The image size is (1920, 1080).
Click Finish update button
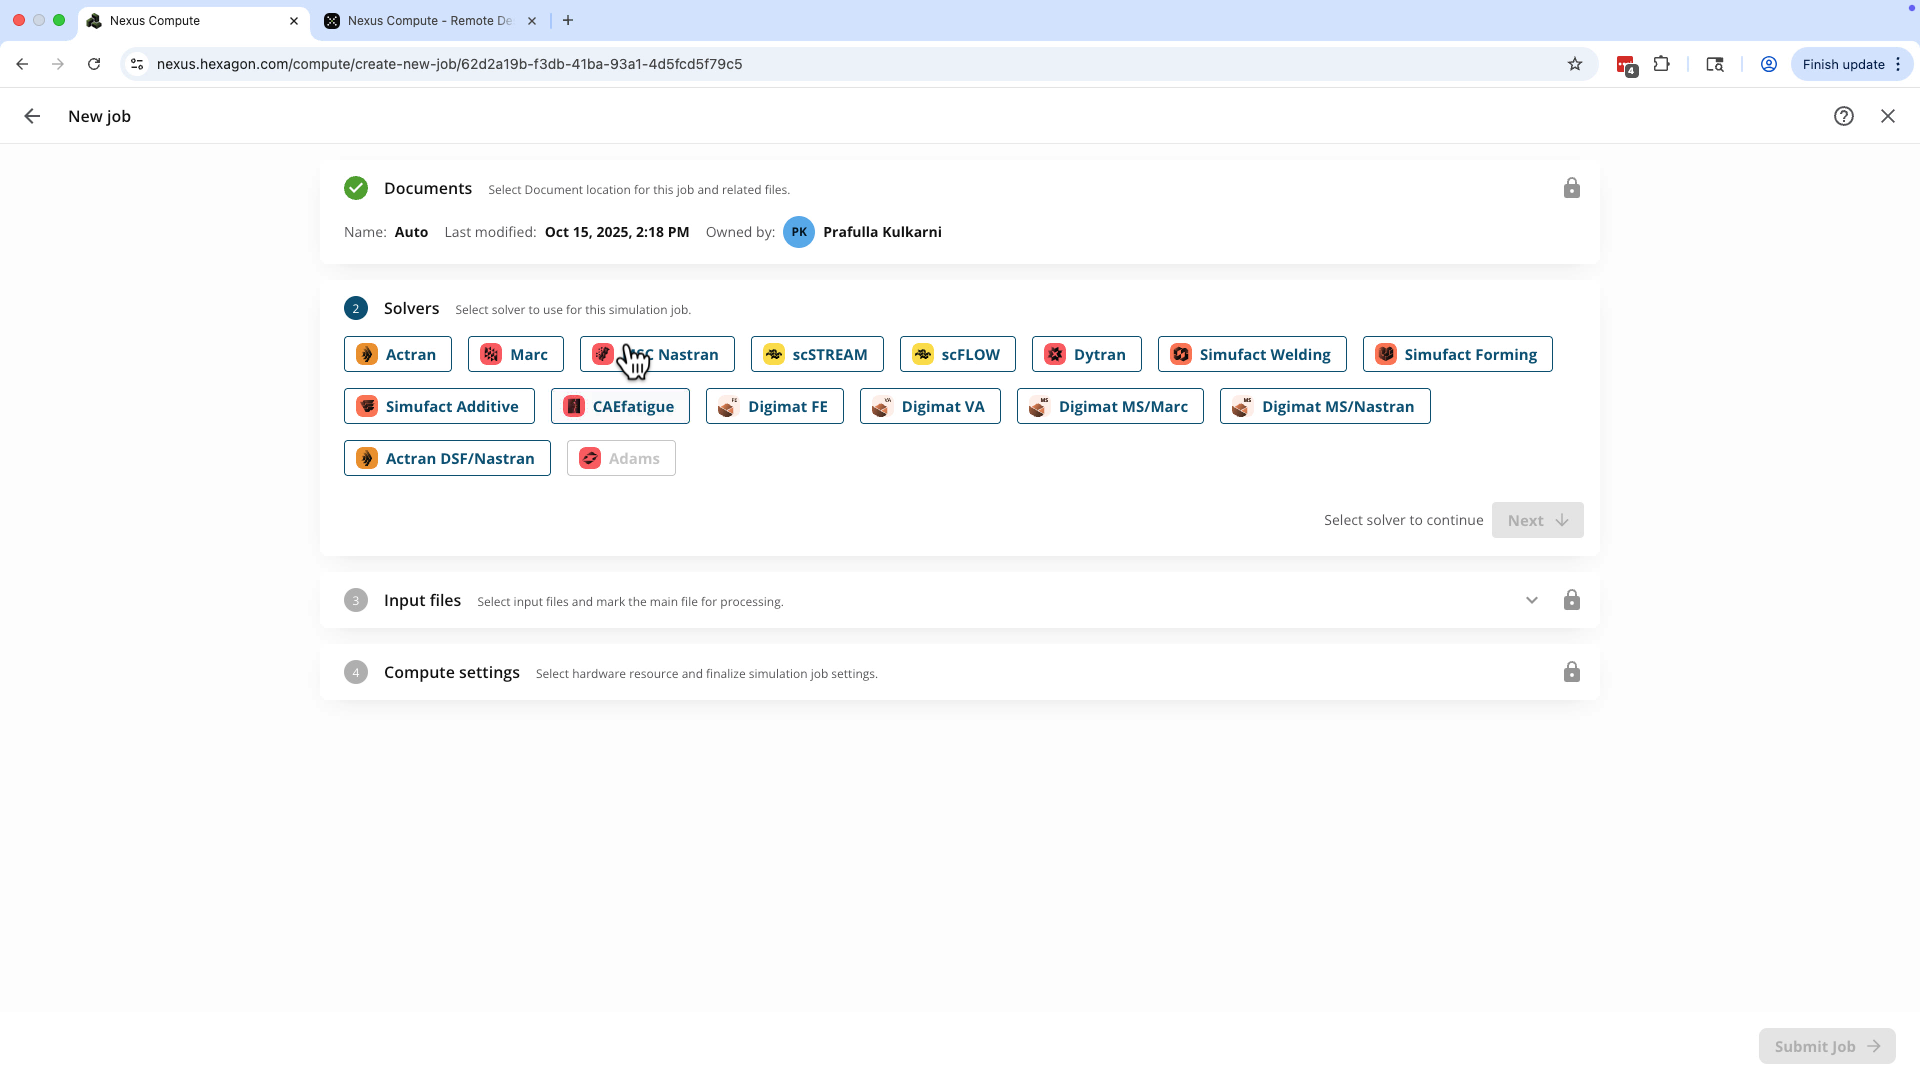1843,64
